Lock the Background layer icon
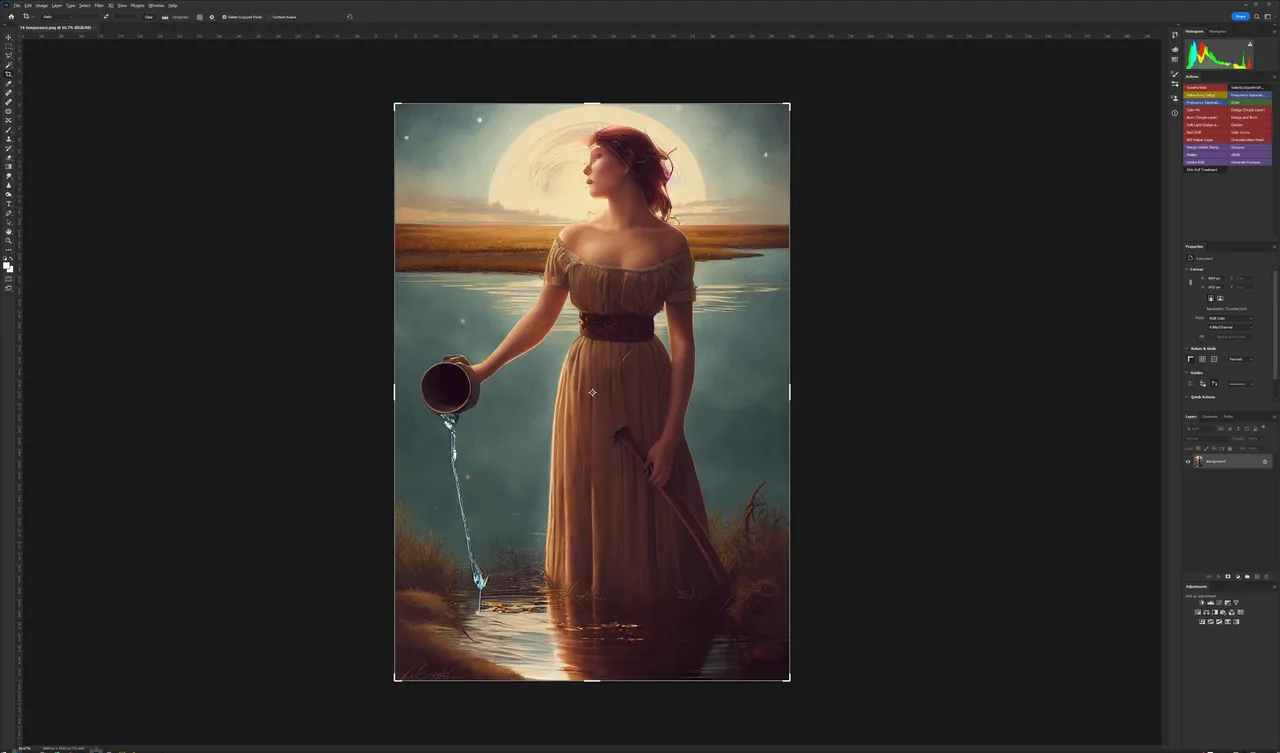This screenshot has width=1280, height=753. pyautogui.click(x=1265, y=462)
